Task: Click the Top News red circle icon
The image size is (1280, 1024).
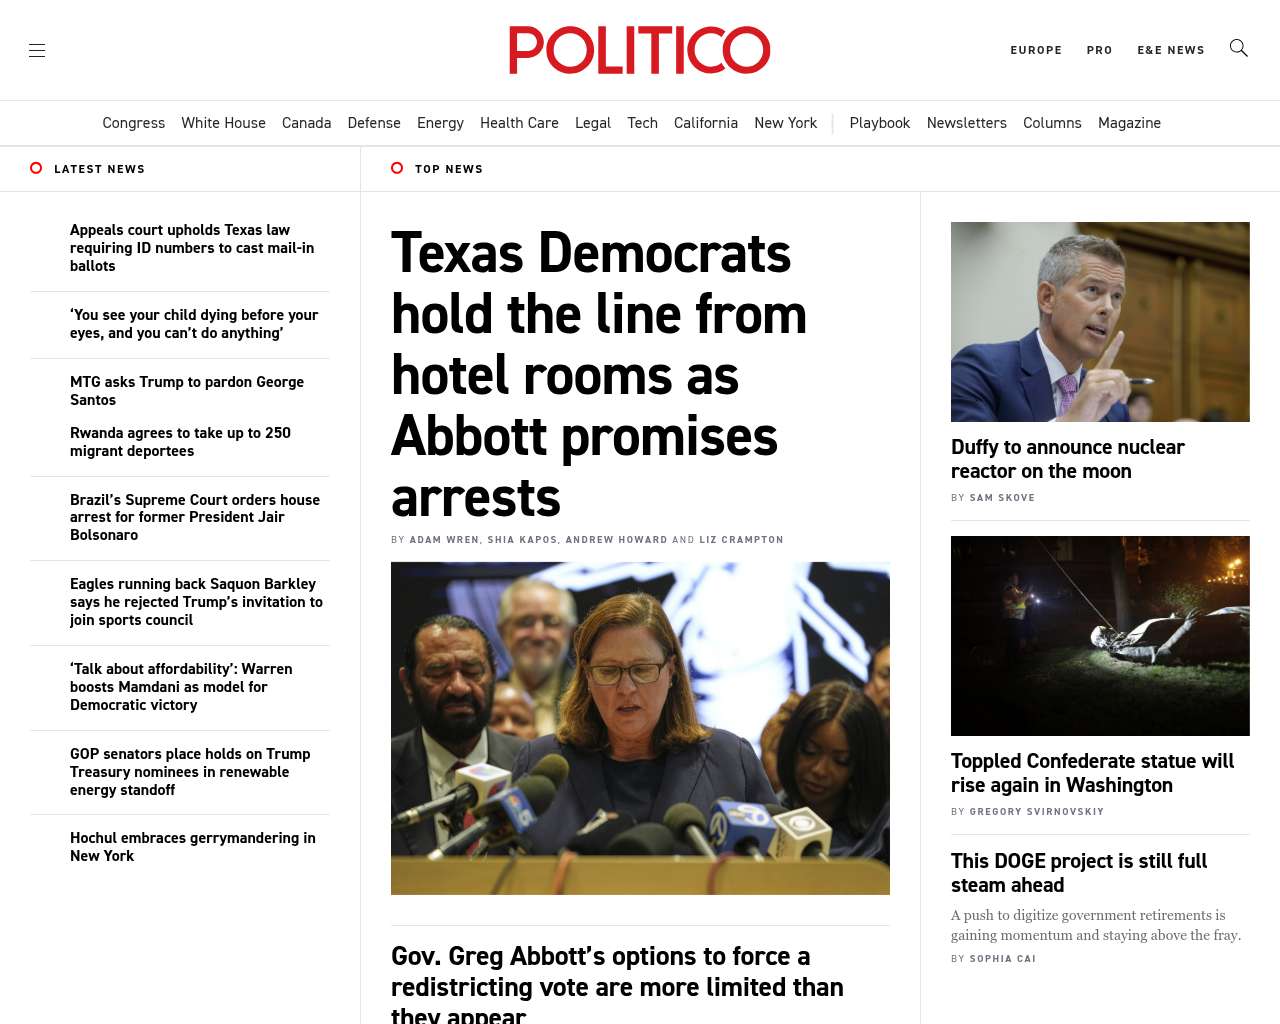Action: pos(397,168)
